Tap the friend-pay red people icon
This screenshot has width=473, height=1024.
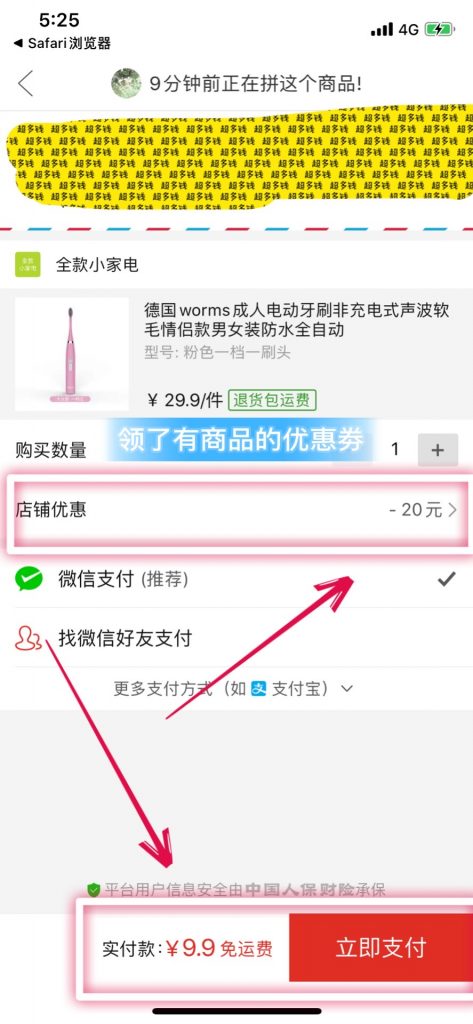click(29, 638)
